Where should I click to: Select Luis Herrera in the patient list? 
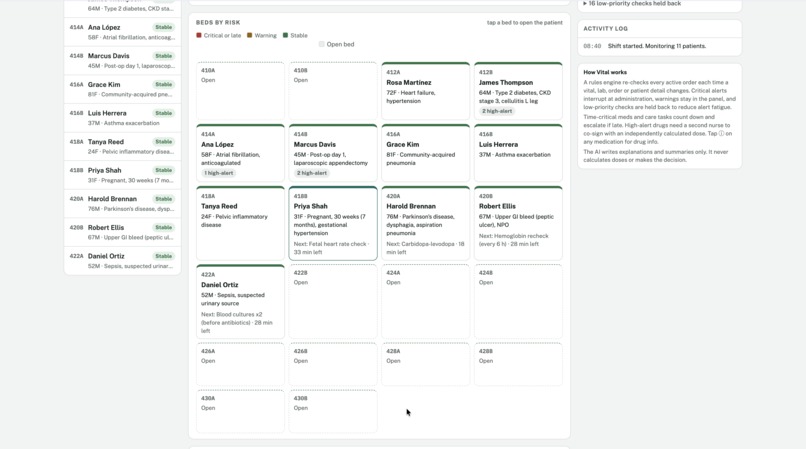122,118
